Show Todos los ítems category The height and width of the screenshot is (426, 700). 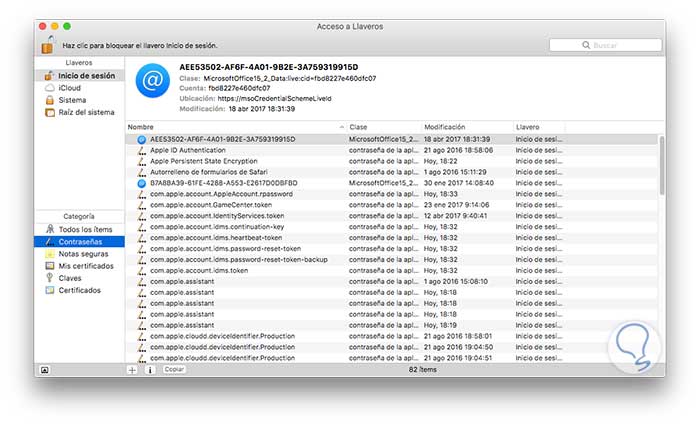tap(80, 229)
